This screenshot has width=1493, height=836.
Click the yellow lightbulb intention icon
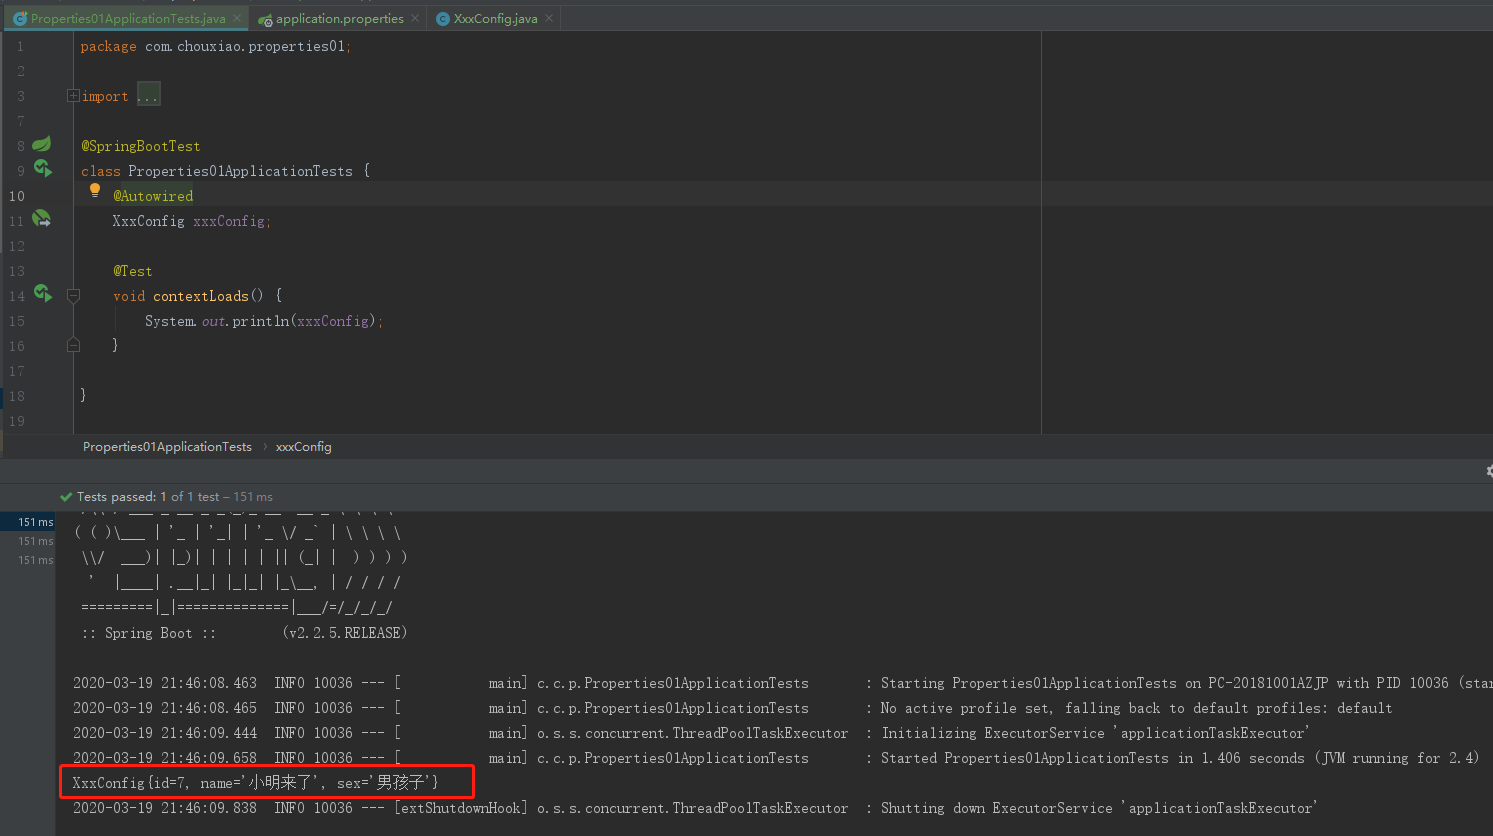coord(95,190)
